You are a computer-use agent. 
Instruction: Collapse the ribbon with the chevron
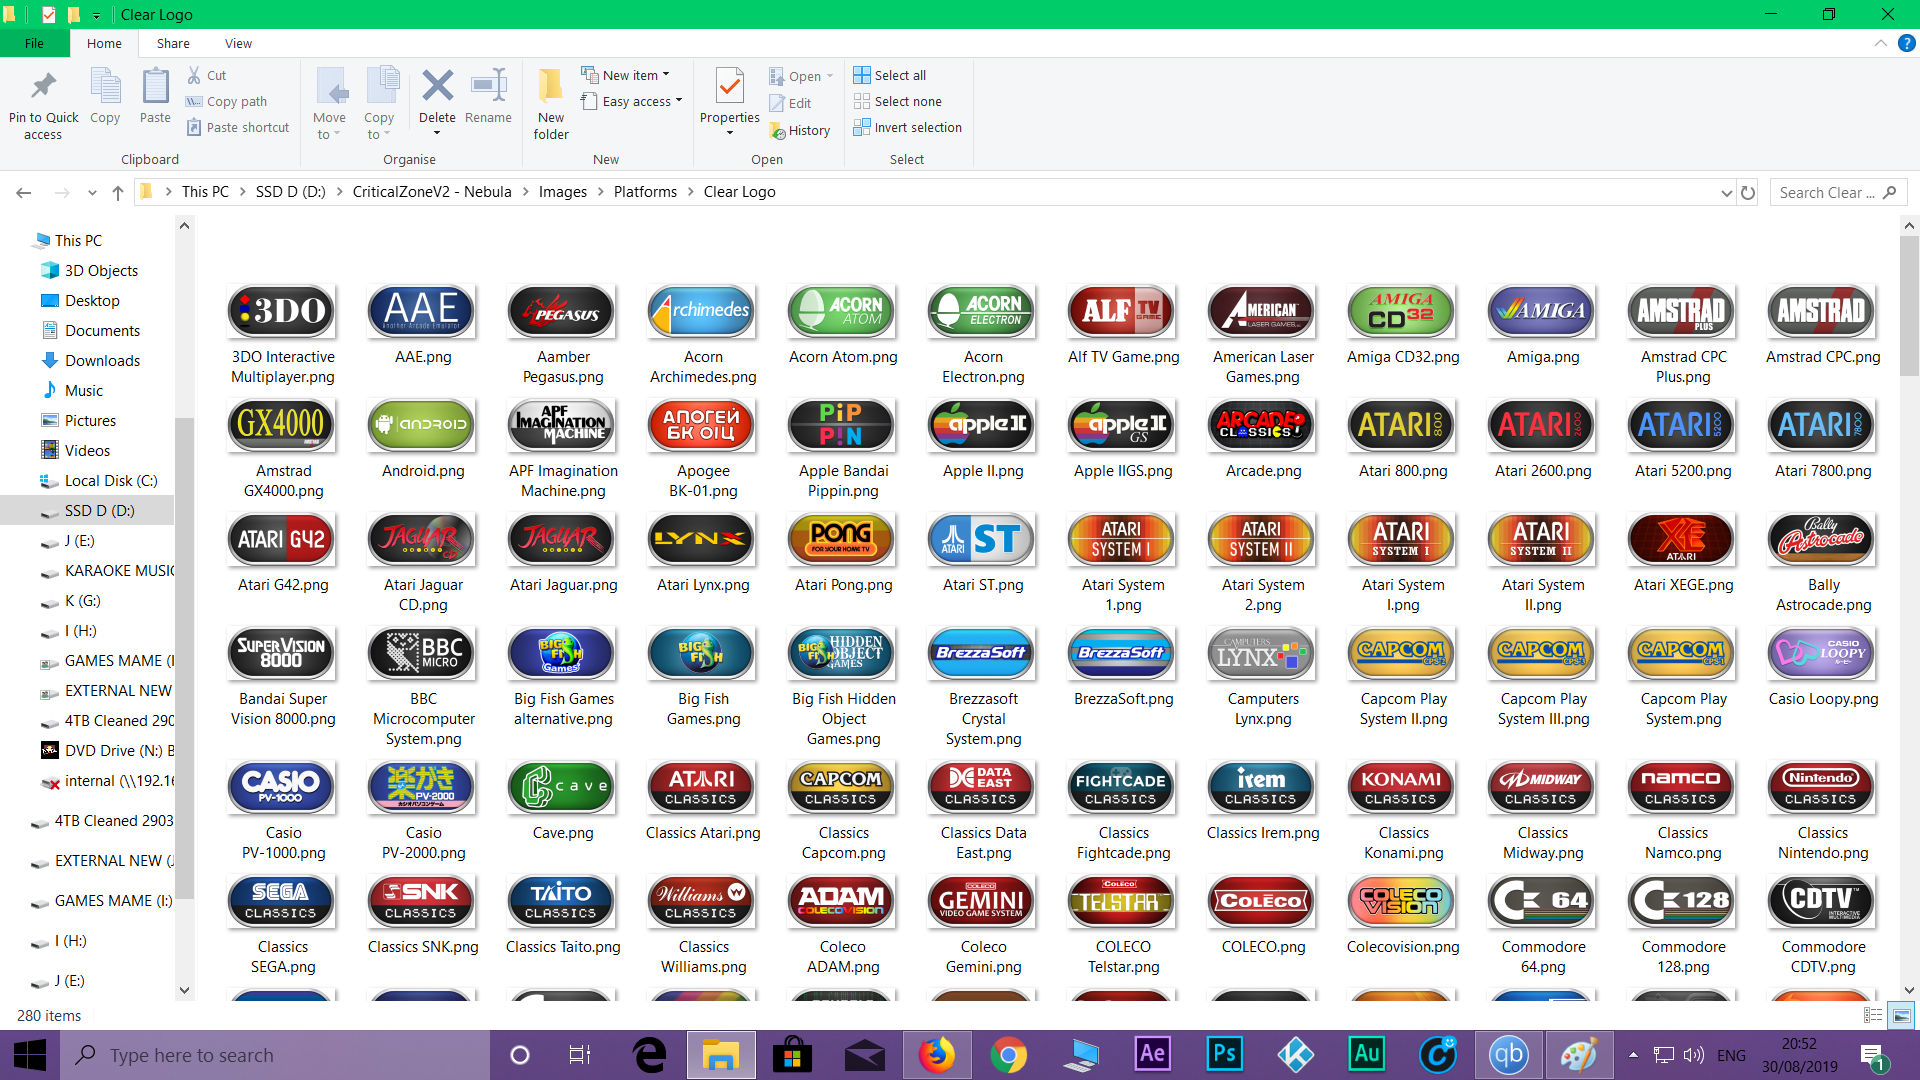1880,43
